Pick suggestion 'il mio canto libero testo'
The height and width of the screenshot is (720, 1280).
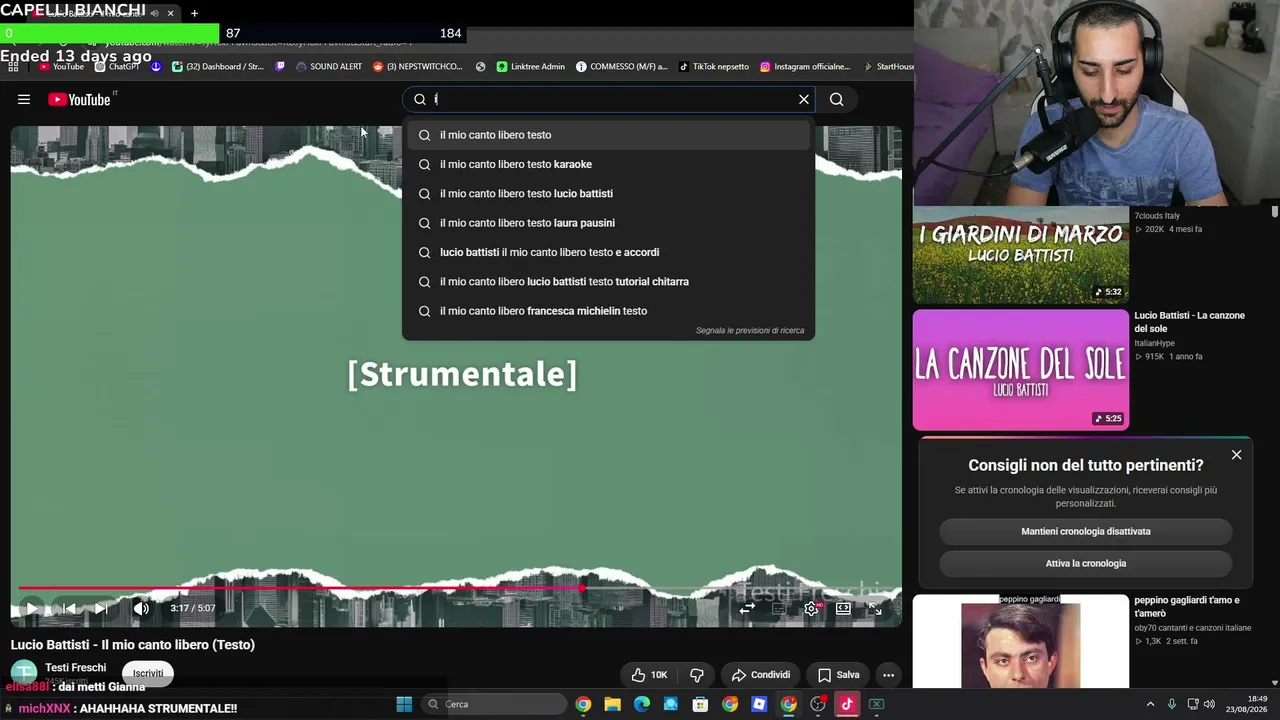coord(608,135)
